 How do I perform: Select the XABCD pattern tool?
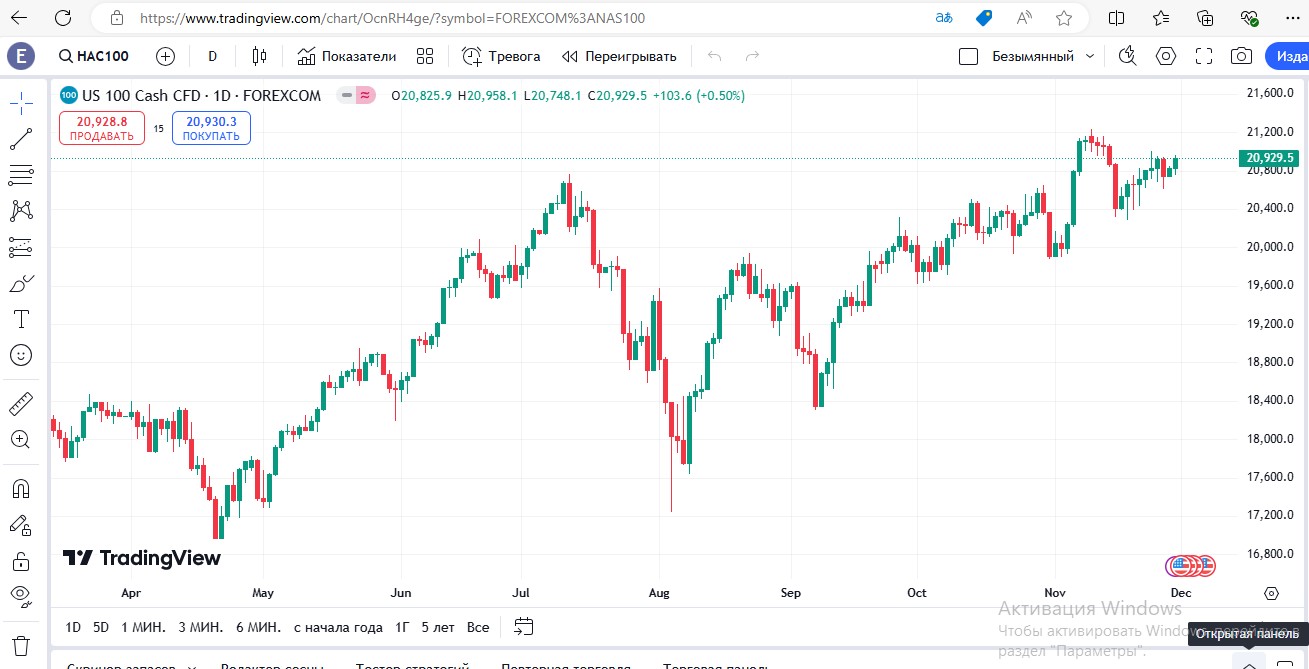coord(21,211)
